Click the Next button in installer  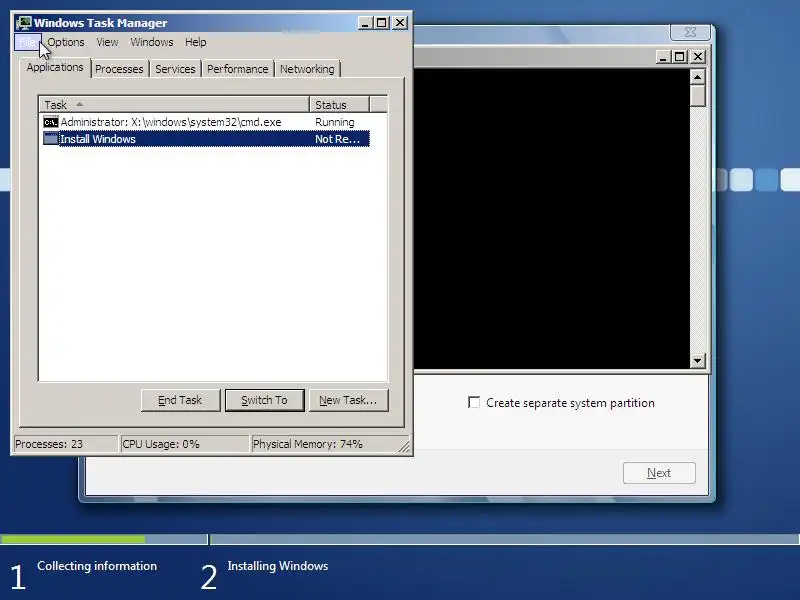click(x=659, y=473)
